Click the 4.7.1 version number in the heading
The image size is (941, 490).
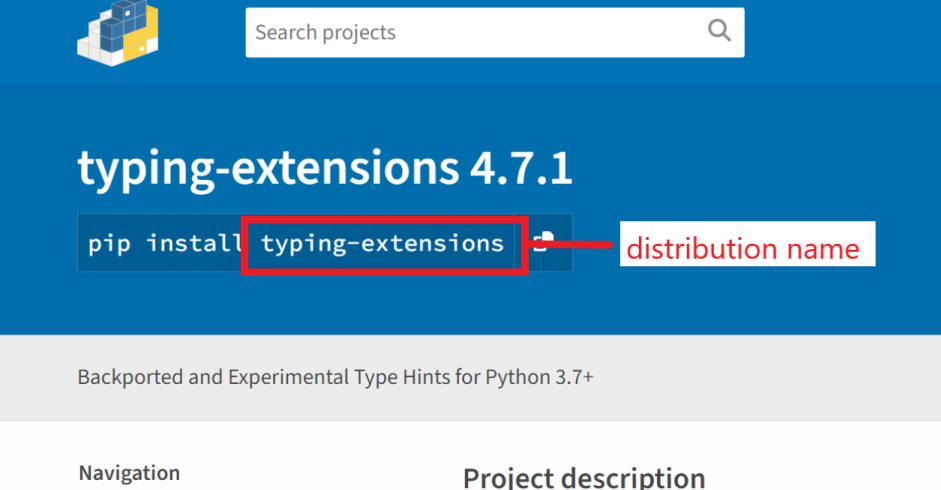coord(521,168)
